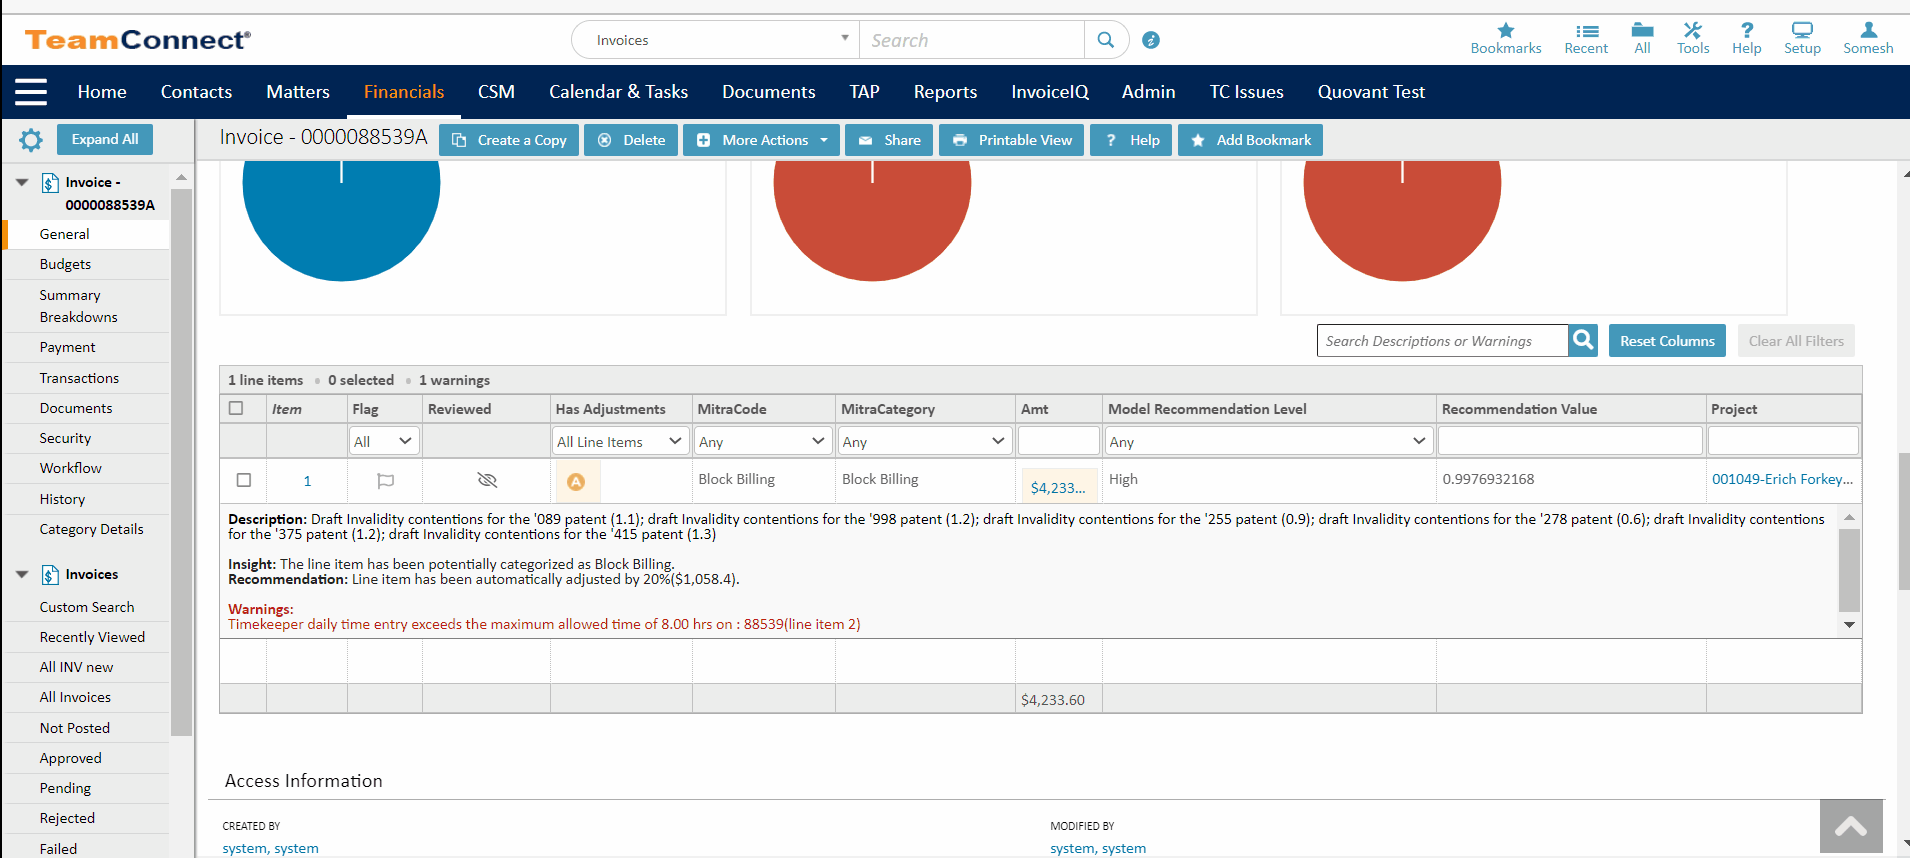This screenshot has width=1910, height=858.
Task: Click the Expand All button
Action: (x=105, y=140)
